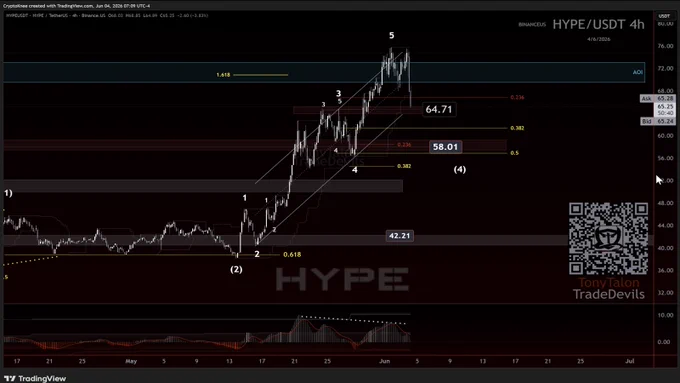Click 72.00 on the price axis
The image size is (680, 383).
(665, 69)
